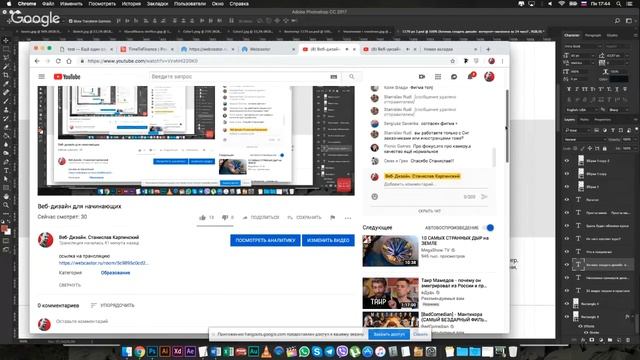Image resolution: width=640 pixels, height=360 pixels.
Task: Open YouTube notifications bell
Action: tap(470, 76)
